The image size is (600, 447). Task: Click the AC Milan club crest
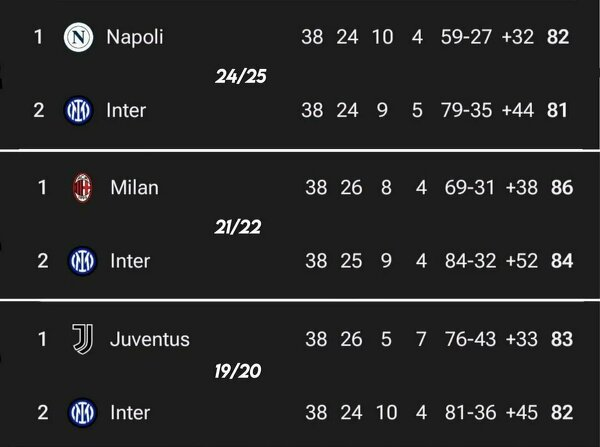pyautogui.click(x=82, y=187)
